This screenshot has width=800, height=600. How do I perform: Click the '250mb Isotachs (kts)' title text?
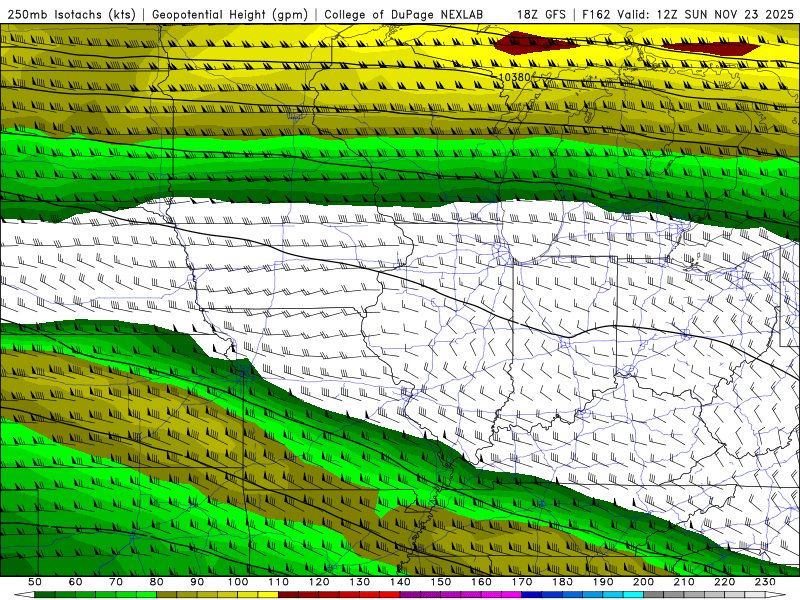click(71, 14)
